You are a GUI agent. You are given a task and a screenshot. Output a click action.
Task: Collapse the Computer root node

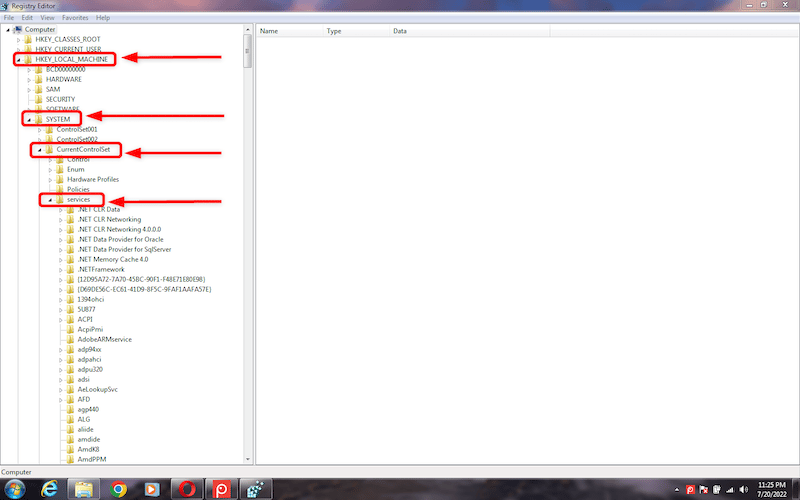click(8, 30)
